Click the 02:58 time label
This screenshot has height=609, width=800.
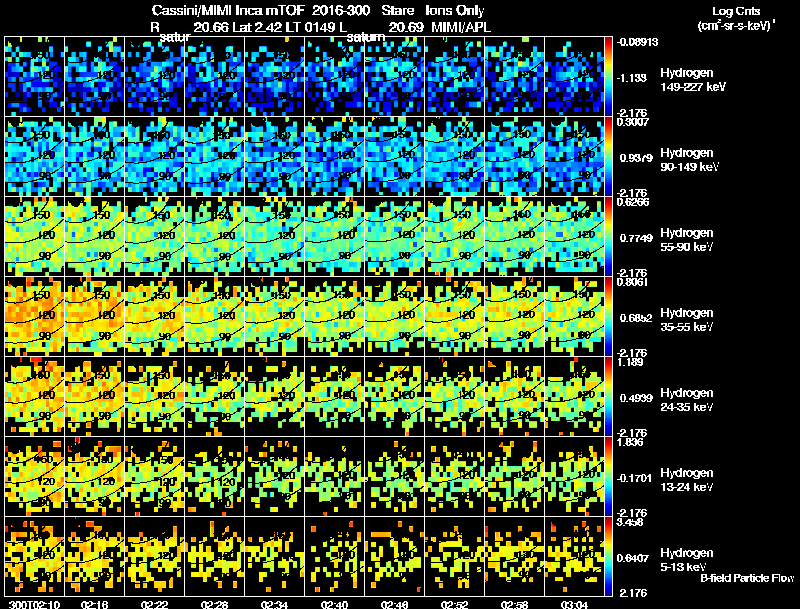point(515,604)
